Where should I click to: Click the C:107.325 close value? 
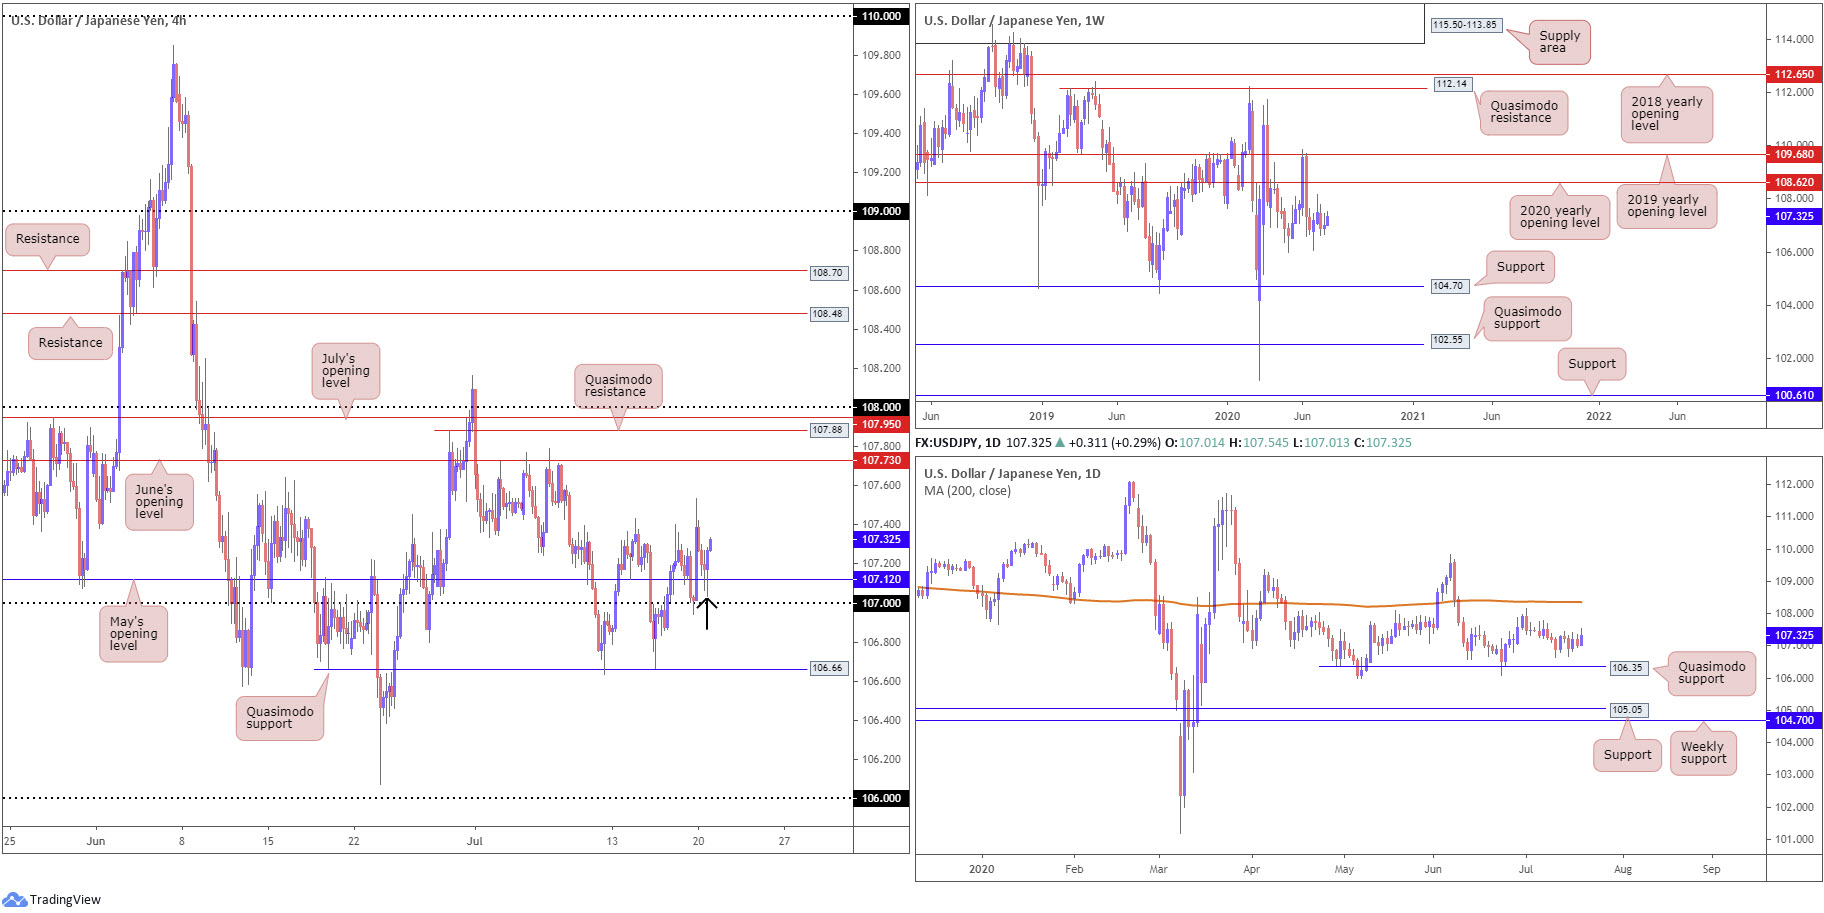(x=1383, y=442)
